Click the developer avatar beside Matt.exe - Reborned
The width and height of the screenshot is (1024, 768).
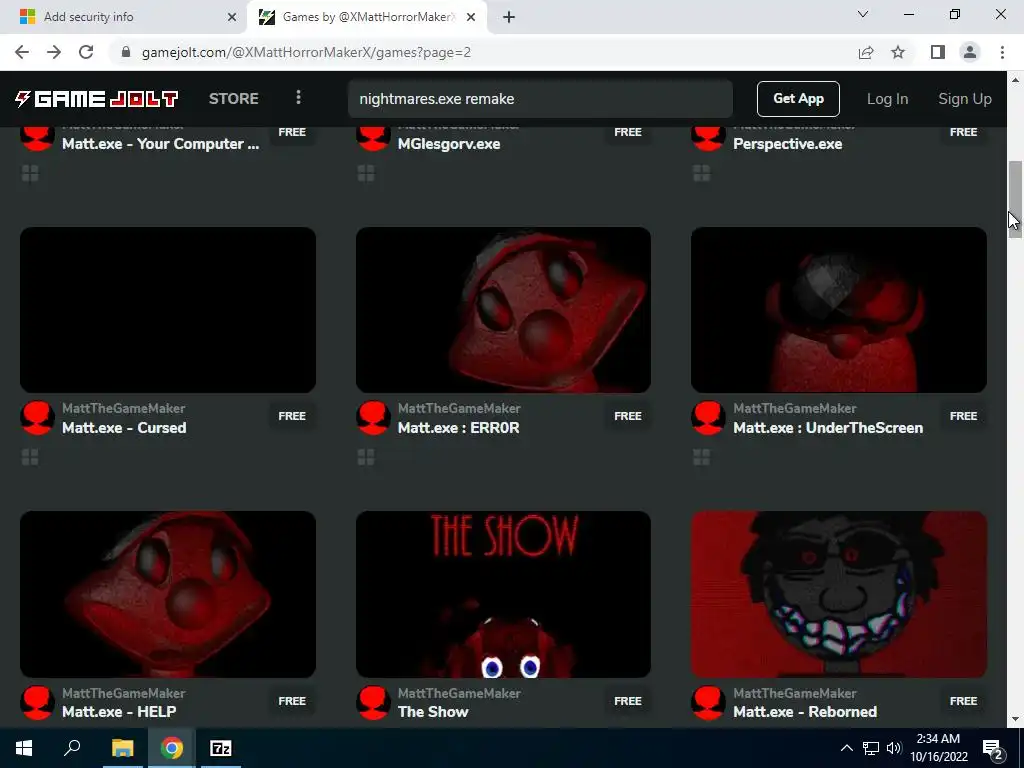[708, 703]
